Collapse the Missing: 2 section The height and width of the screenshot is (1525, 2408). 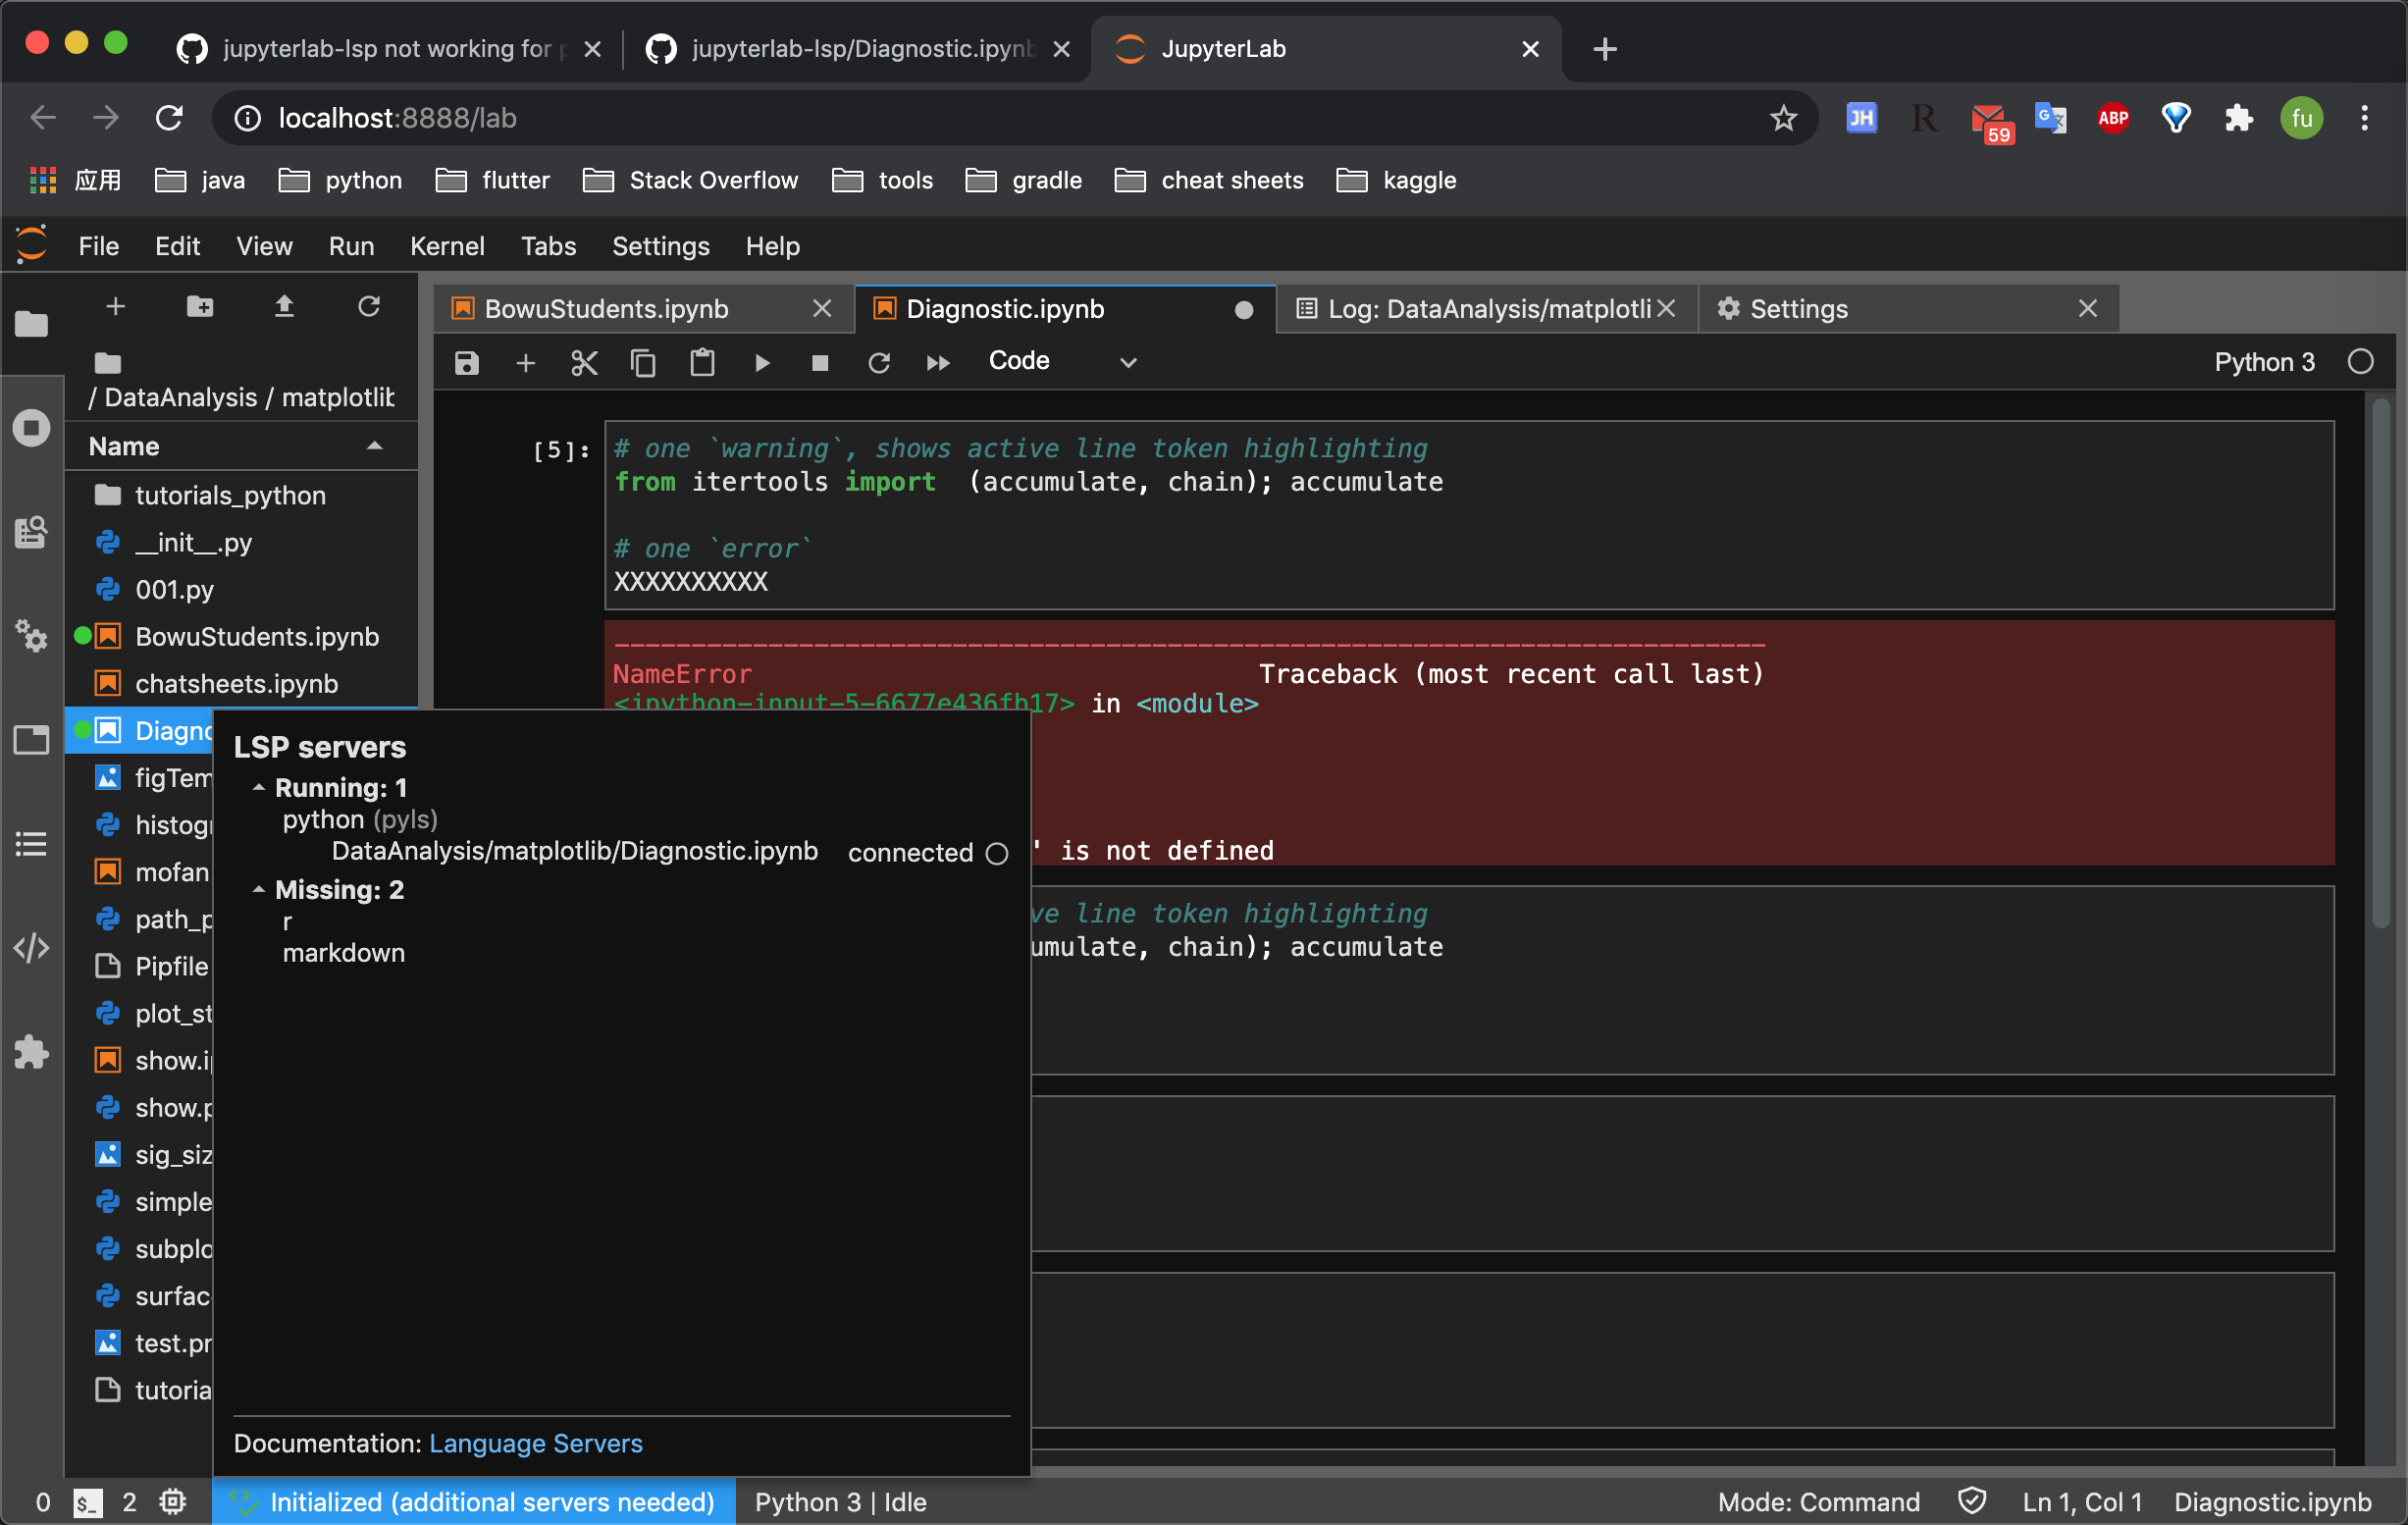pos(258,889)
